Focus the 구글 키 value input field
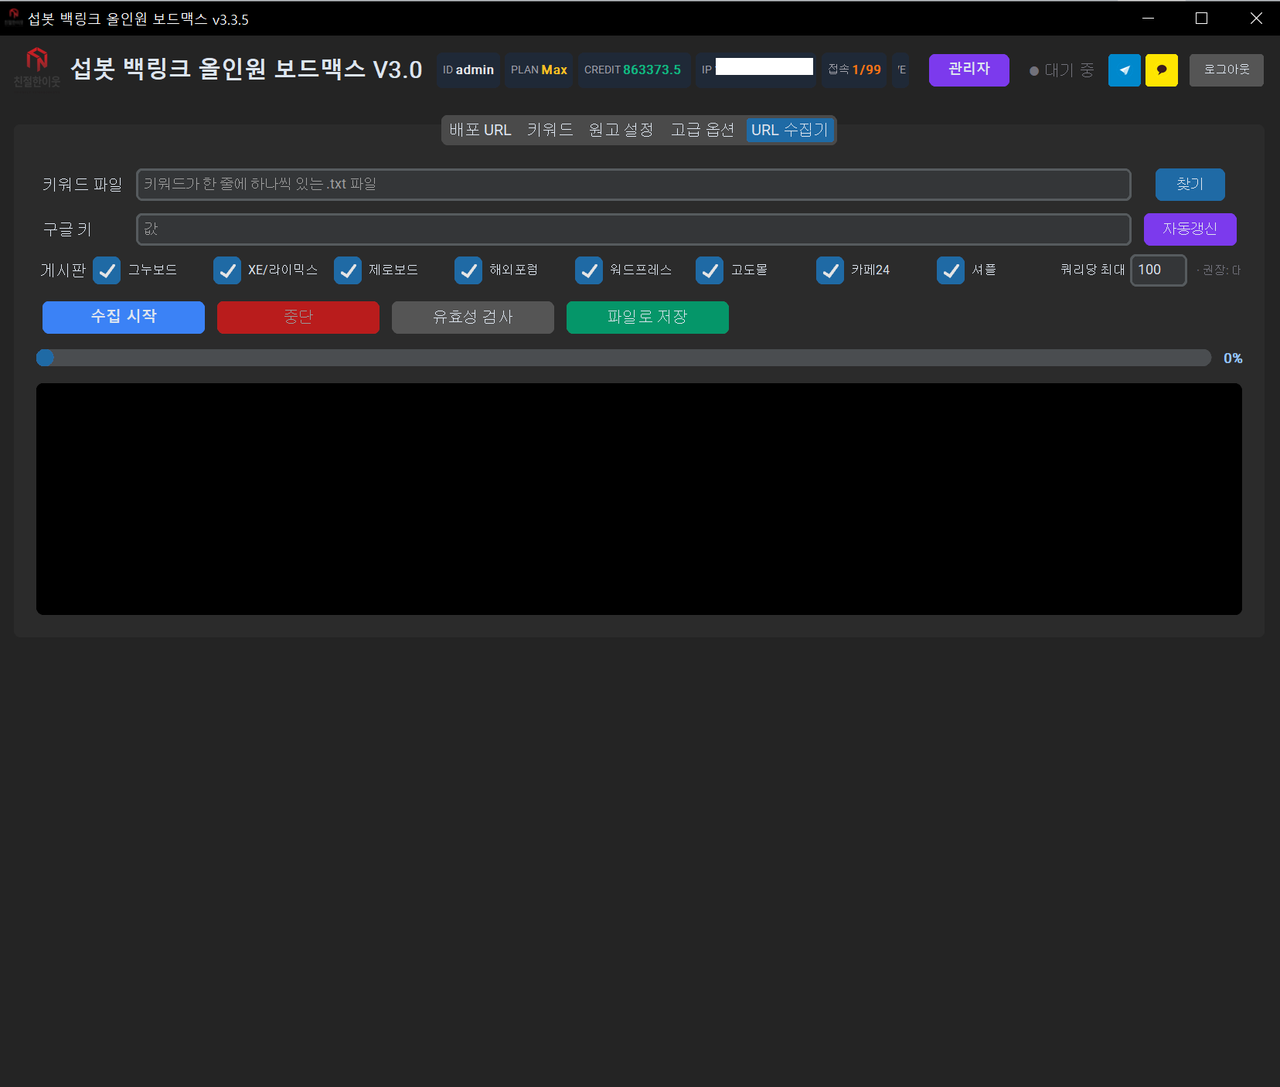The image size is (1280, 1087). click(x=633, y=229)
